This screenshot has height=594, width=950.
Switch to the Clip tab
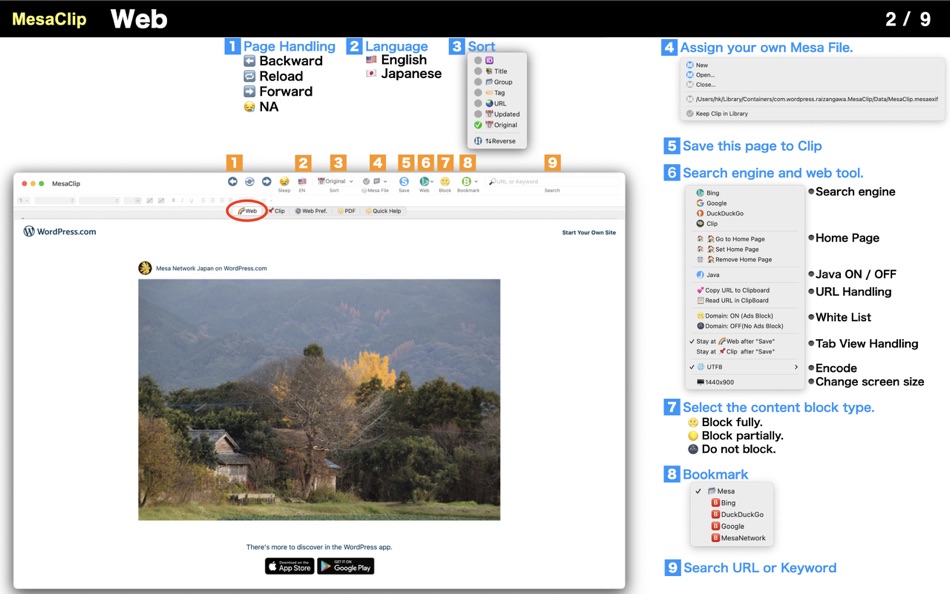(276, 211)
